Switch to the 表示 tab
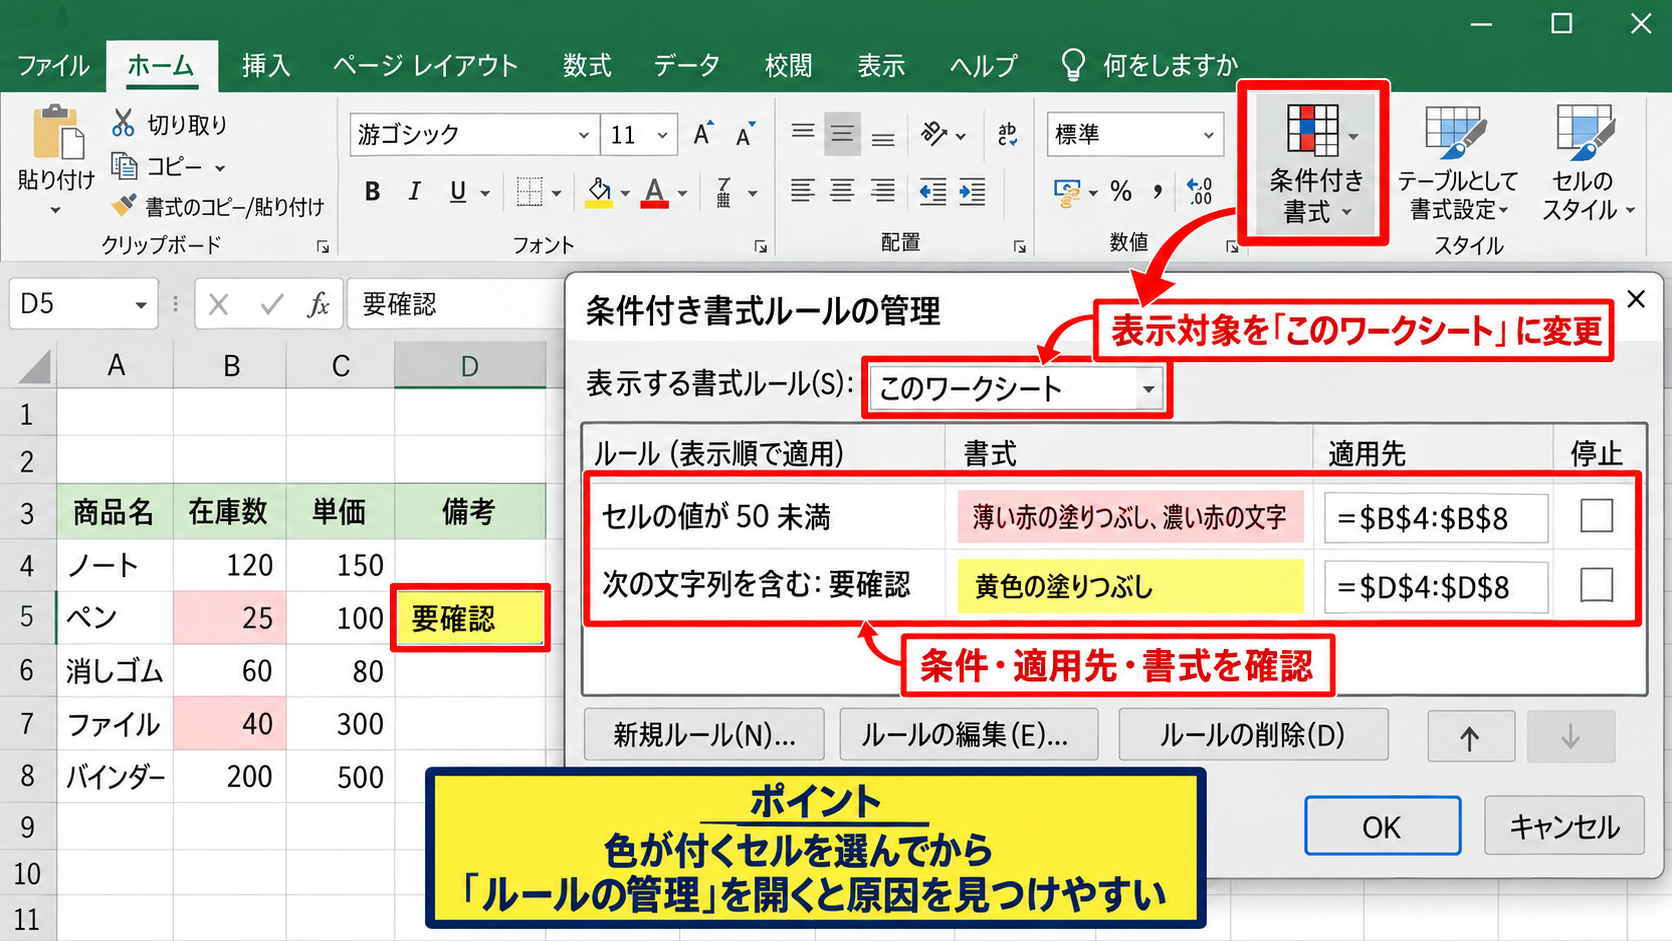The width and height of the screenshot is (1672, 941). (881, 66)
